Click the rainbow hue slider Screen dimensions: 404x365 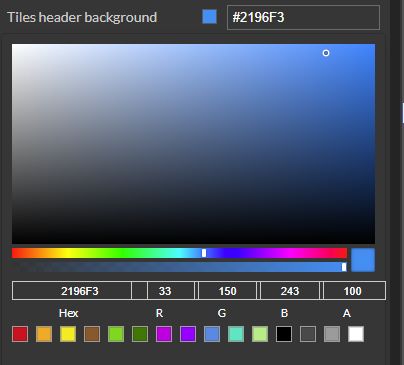tap(179, 253)
